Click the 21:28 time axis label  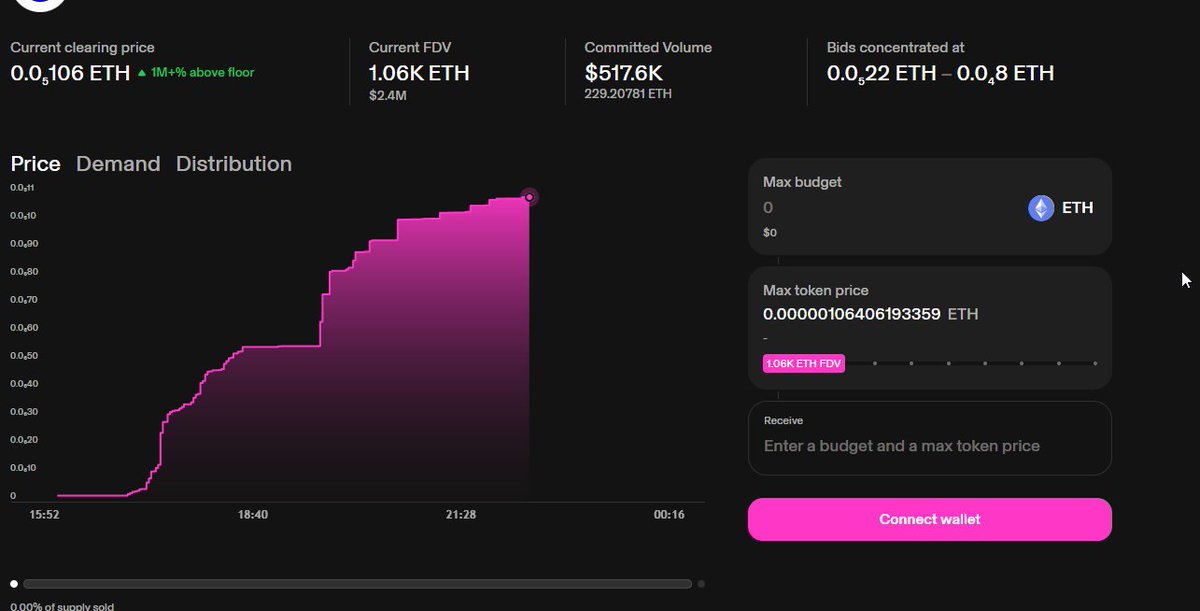(x=461, y=515)
